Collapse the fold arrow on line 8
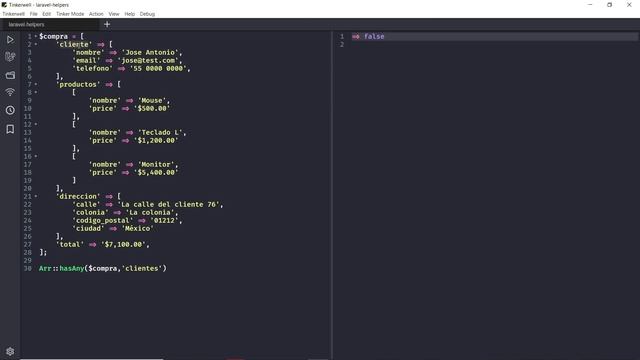This screenshot has width=640, height=360. (36, 92)
